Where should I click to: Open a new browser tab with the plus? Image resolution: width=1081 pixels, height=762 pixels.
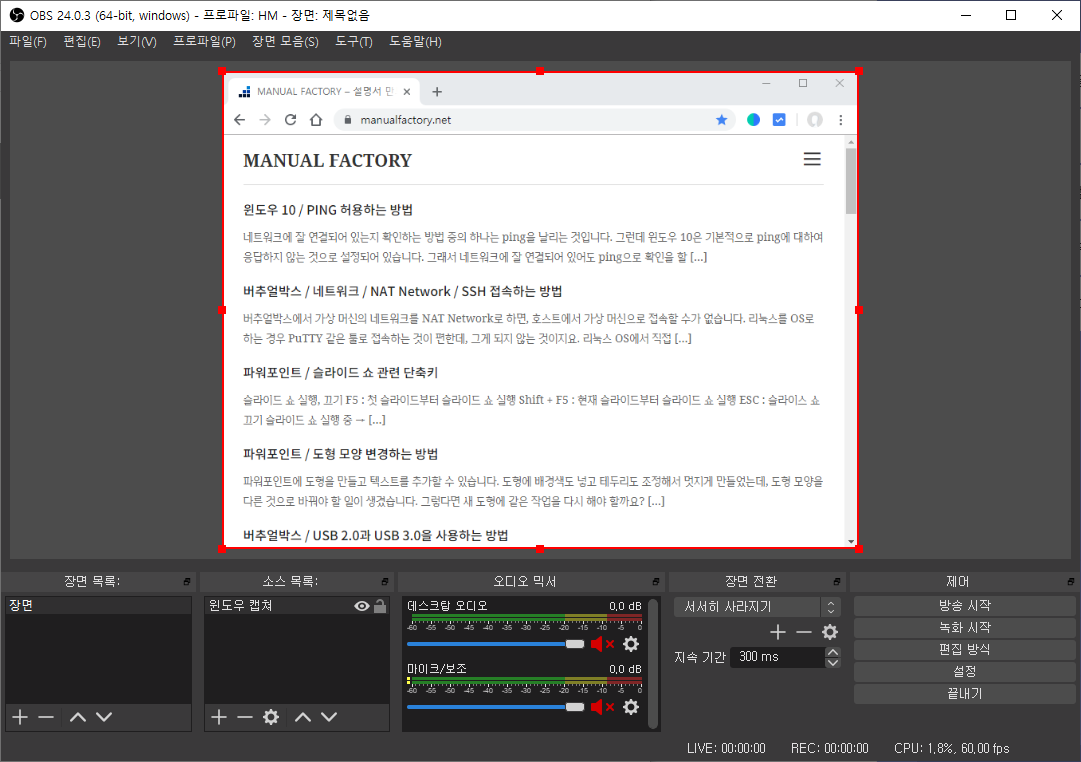pos(436,92)
